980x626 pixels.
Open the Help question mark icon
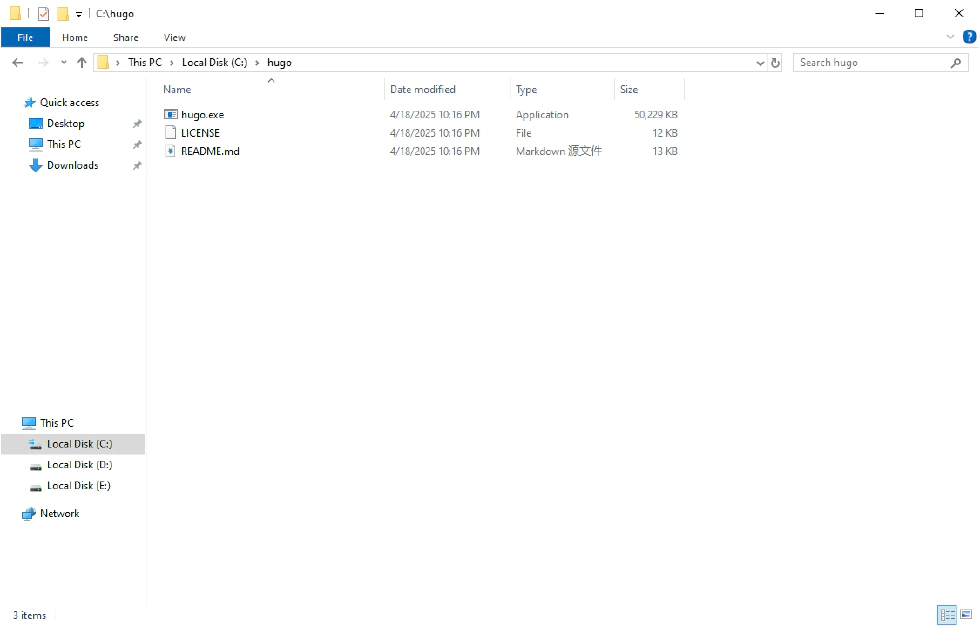[x=968, y=37]
